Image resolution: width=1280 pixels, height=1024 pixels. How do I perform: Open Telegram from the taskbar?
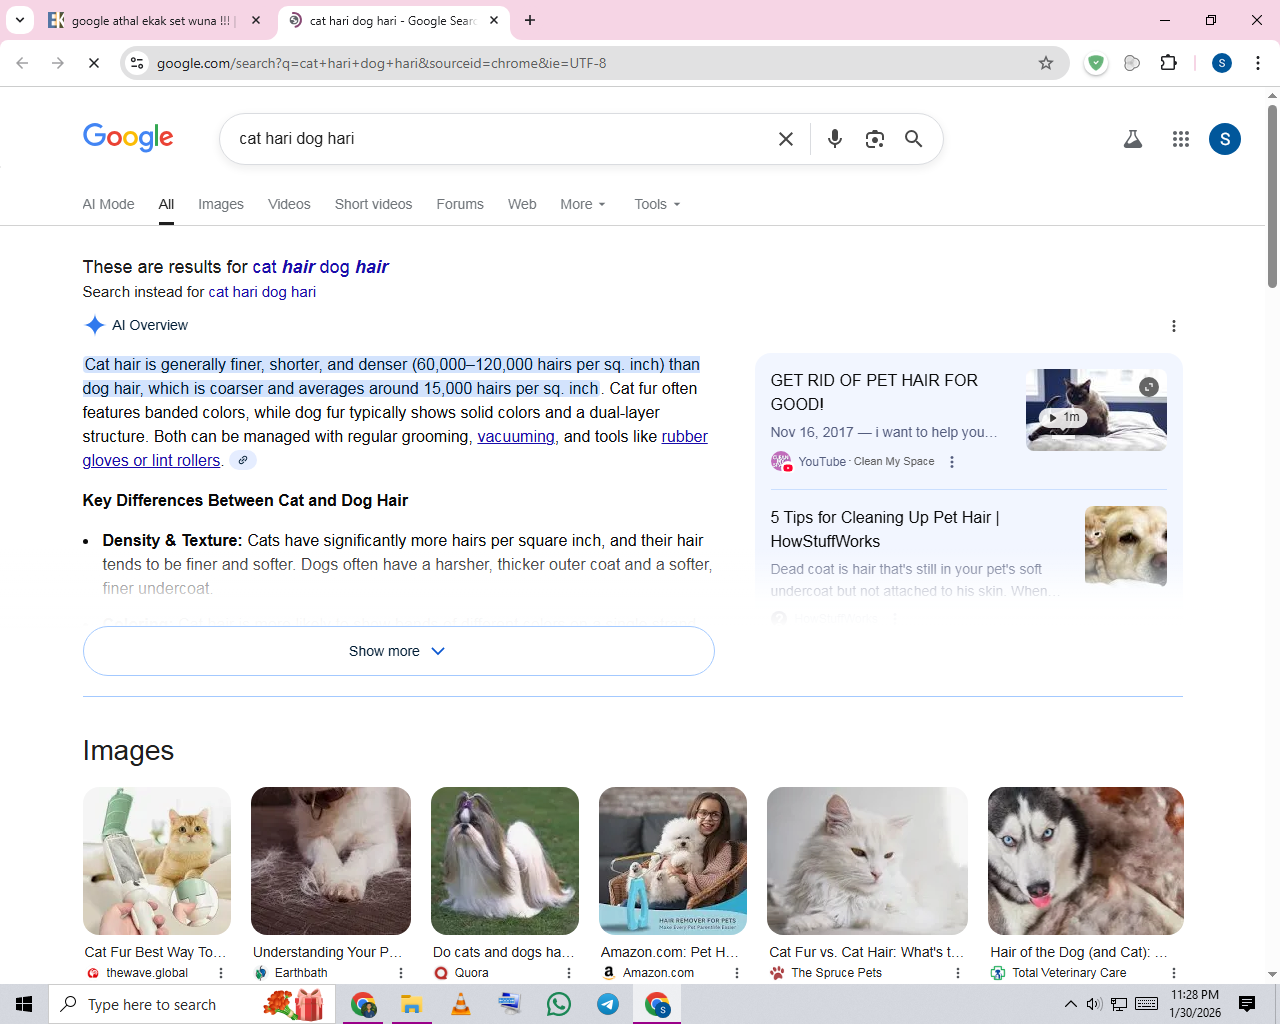pos(608,1004)
